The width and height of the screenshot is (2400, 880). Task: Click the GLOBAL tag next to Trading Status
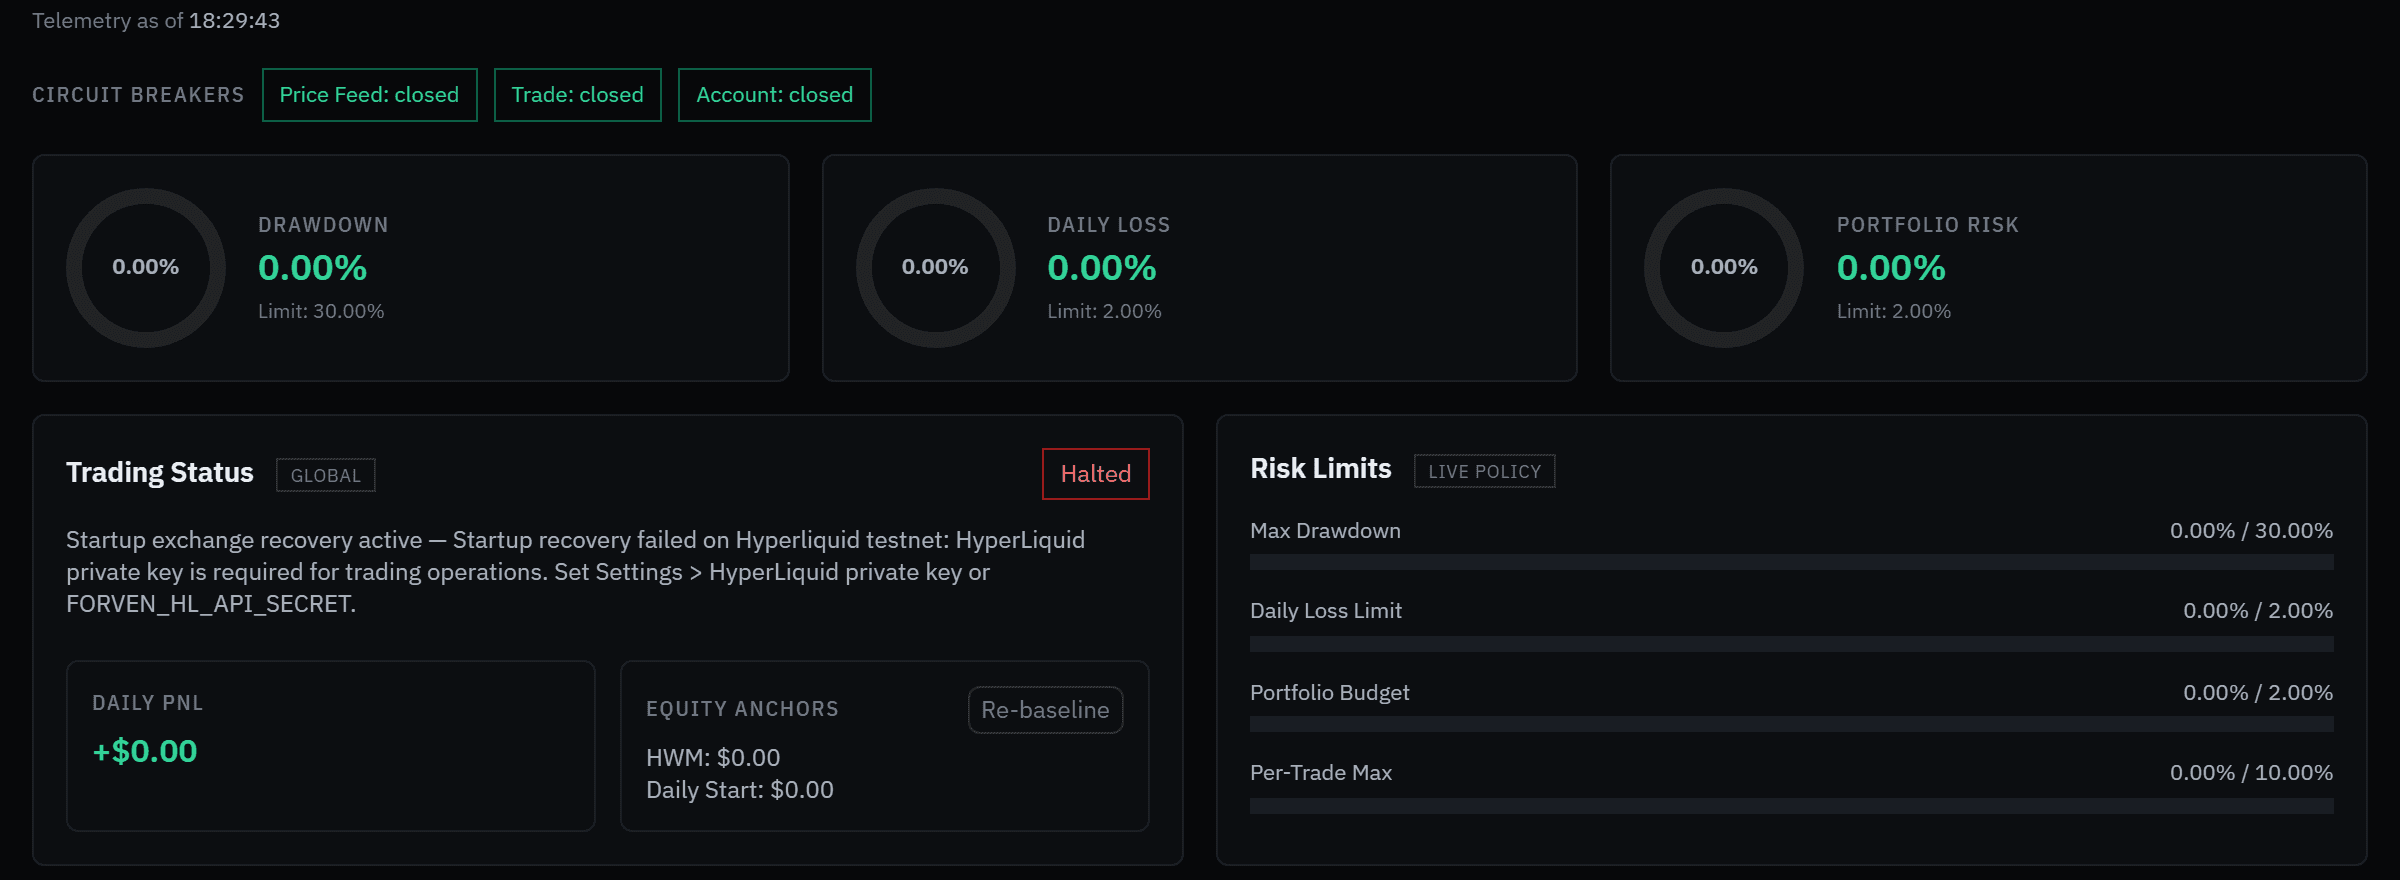point(325,475)
